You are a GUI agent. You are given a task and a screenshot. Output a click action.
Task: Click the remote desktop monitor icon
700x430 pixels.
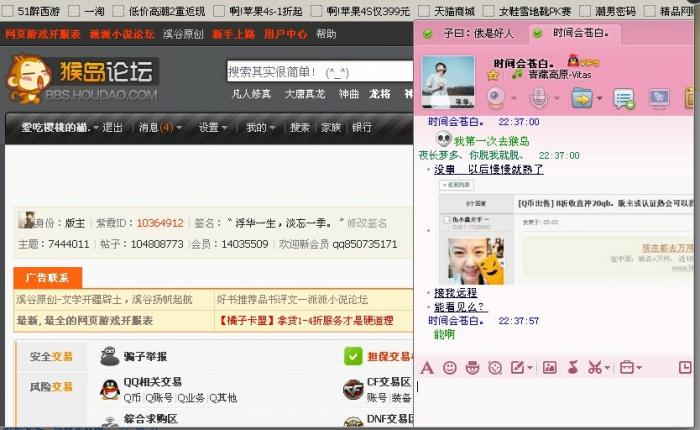click(659, 99)
